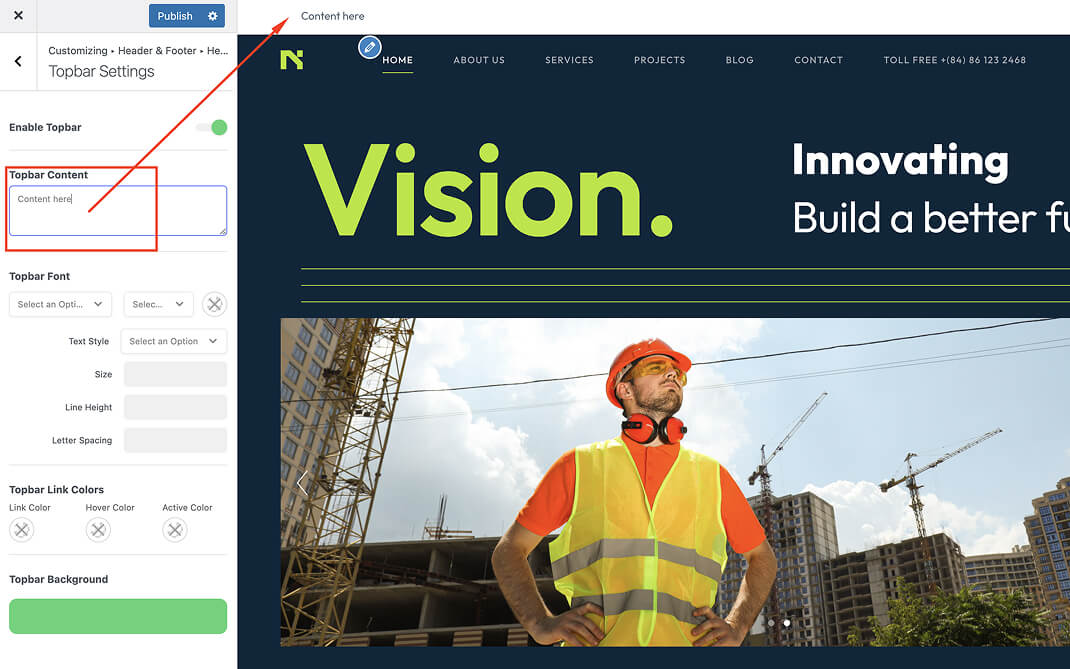Choose the Hover Color swatch
Viewport: 1070px width, 669px height.
pyautogui.click(x=98, y=530)
